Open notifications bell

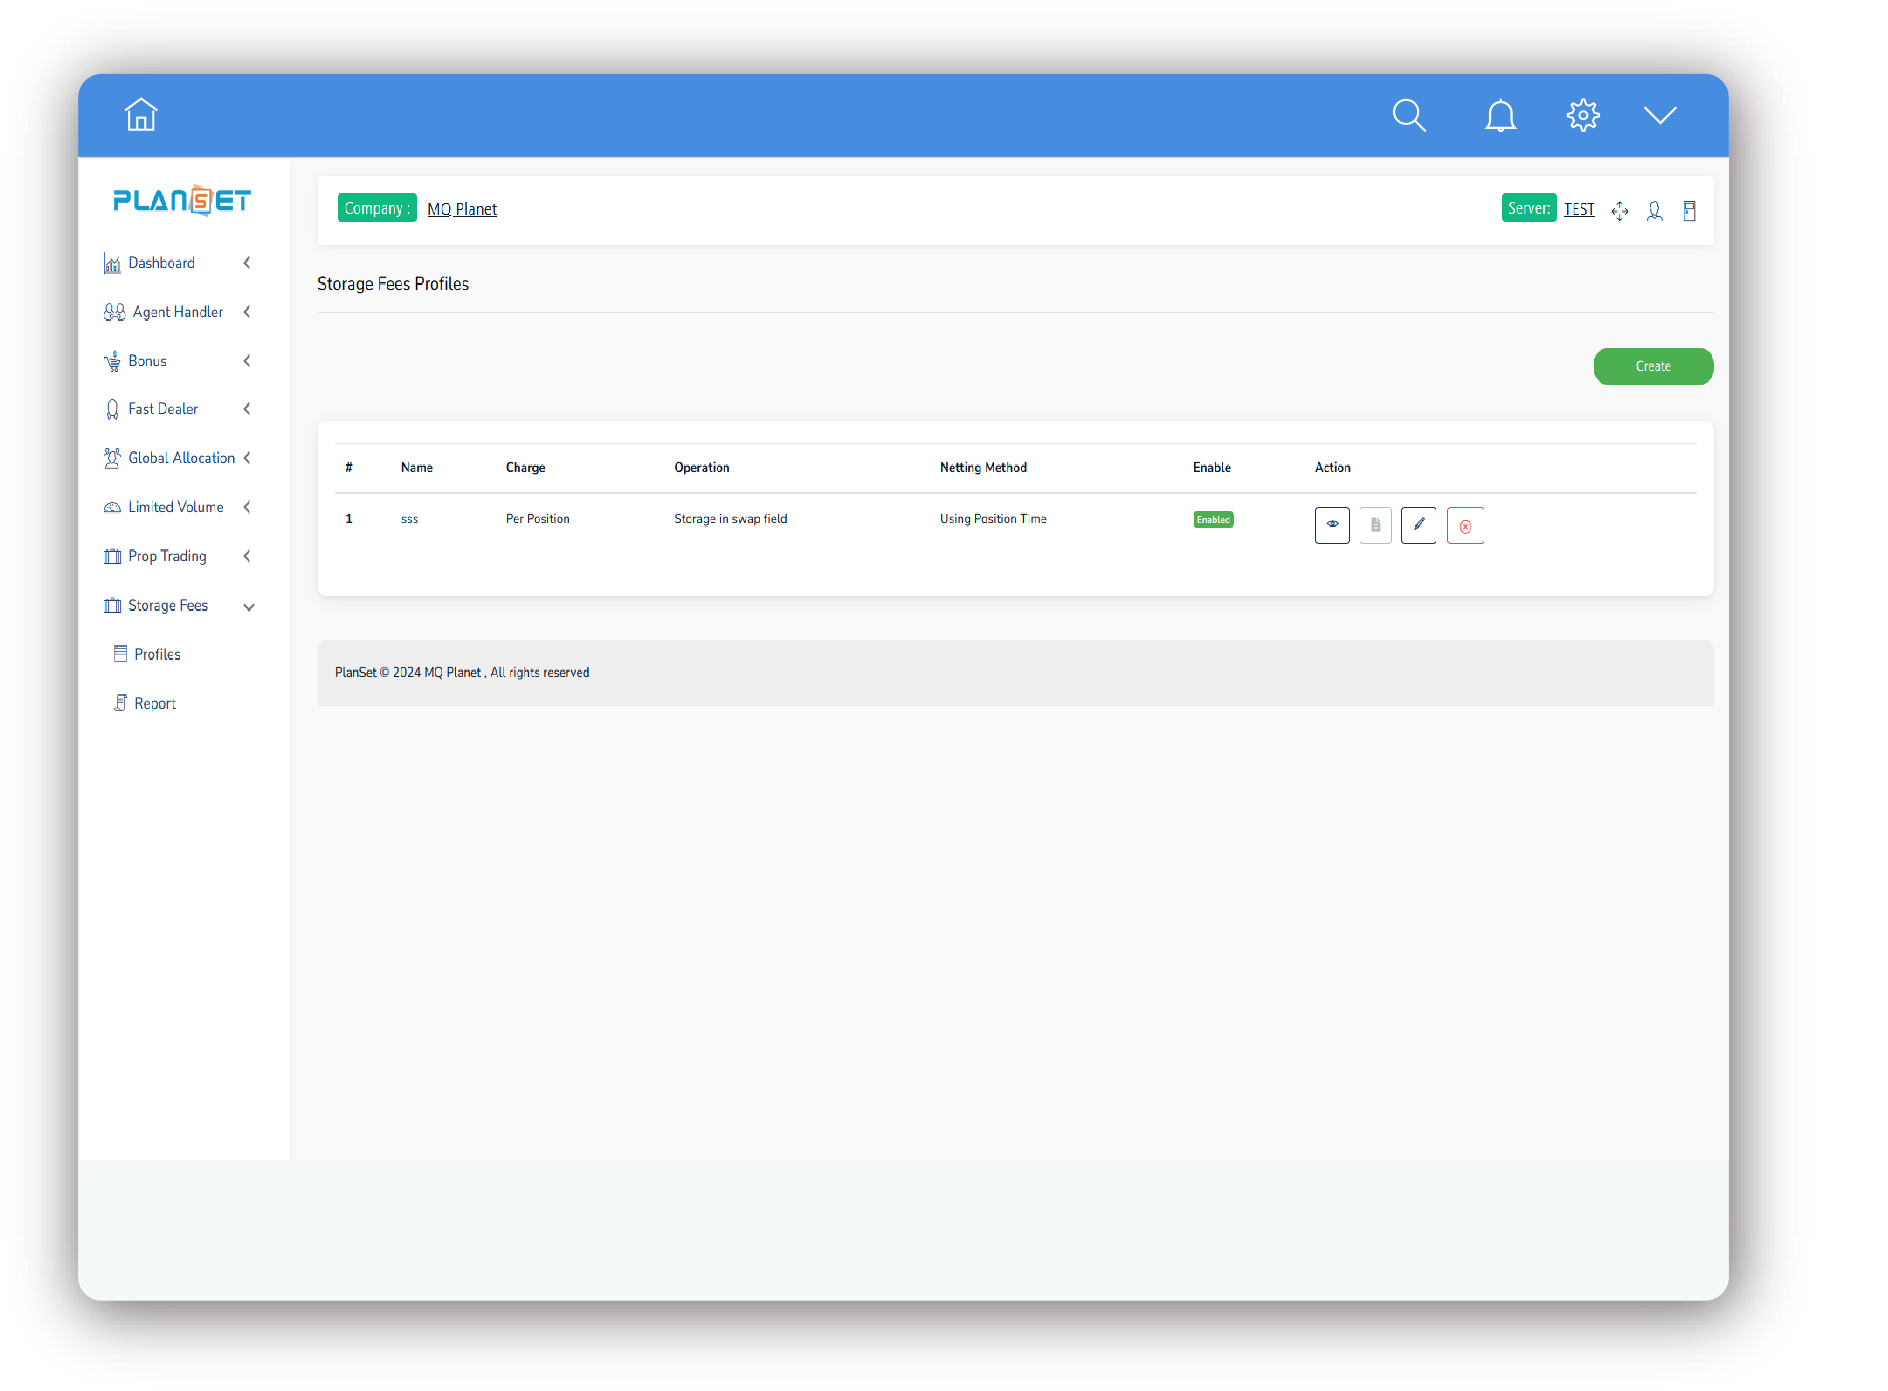[x=1500, y=116]
